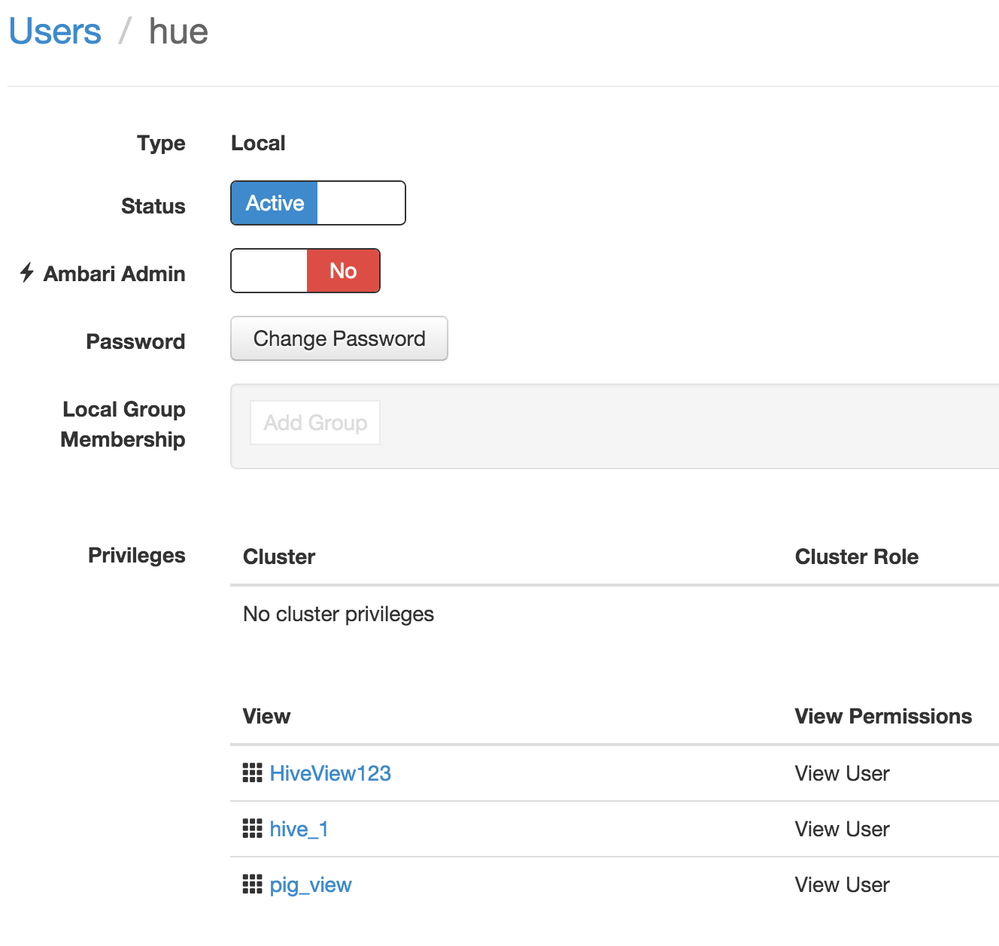Click the hue breadcrumb title
The height and width of the screenshot is (946, 999).
coord(178,31)
